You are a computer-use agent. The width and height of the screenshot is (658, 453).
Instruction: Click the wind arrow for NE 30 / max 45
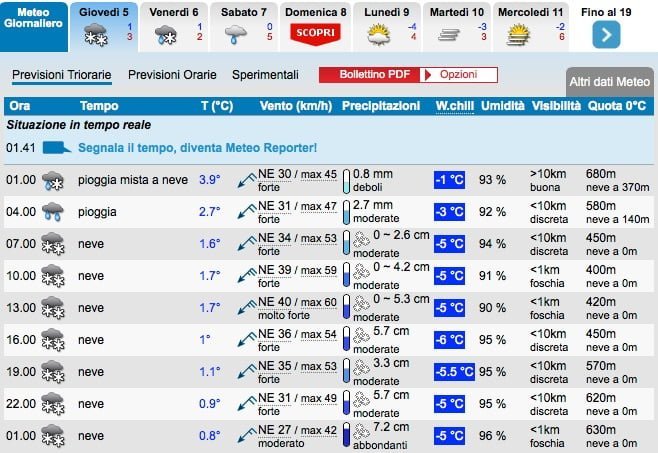click(x=247, y=180)
